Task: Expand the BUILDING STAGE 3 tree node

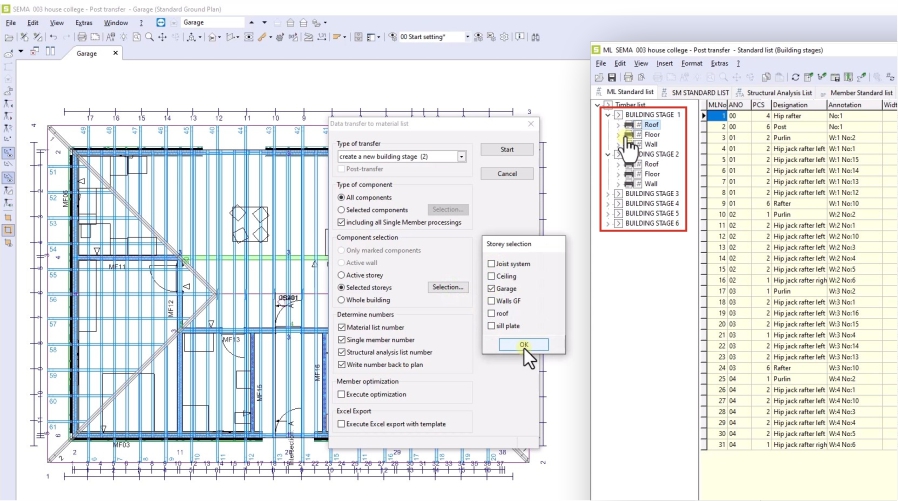Action: [608, 194]
